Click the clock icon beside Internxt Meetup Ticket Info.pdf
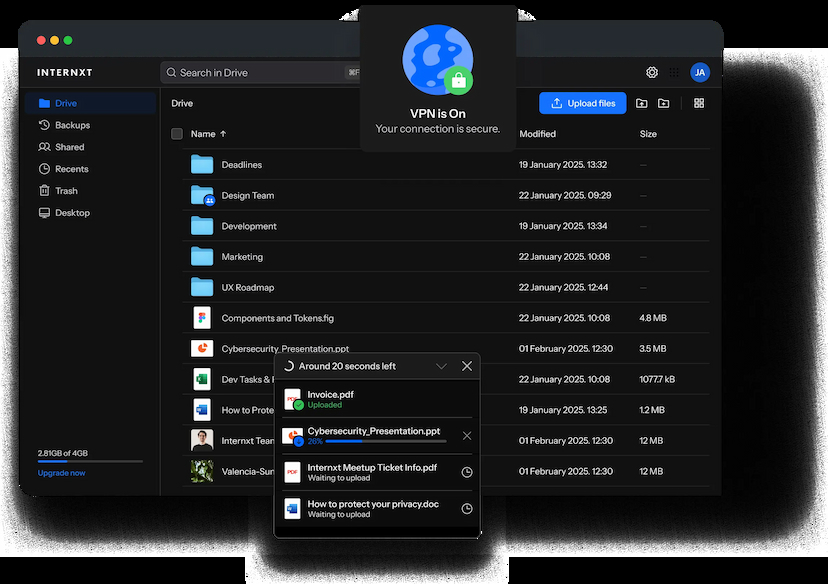The height and width of the screenshot is (584, 828). point(467,472)
